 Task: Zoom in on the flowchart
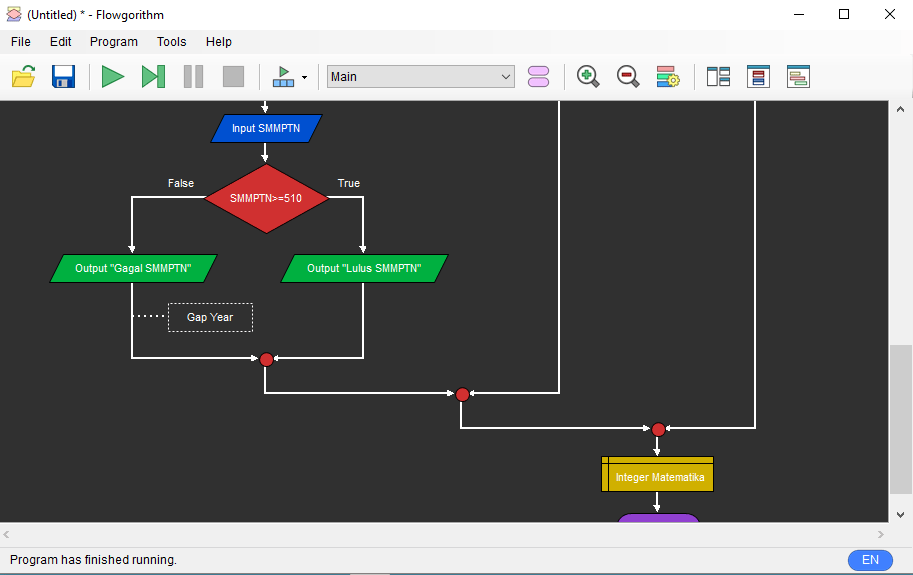(x=588, y=77)
